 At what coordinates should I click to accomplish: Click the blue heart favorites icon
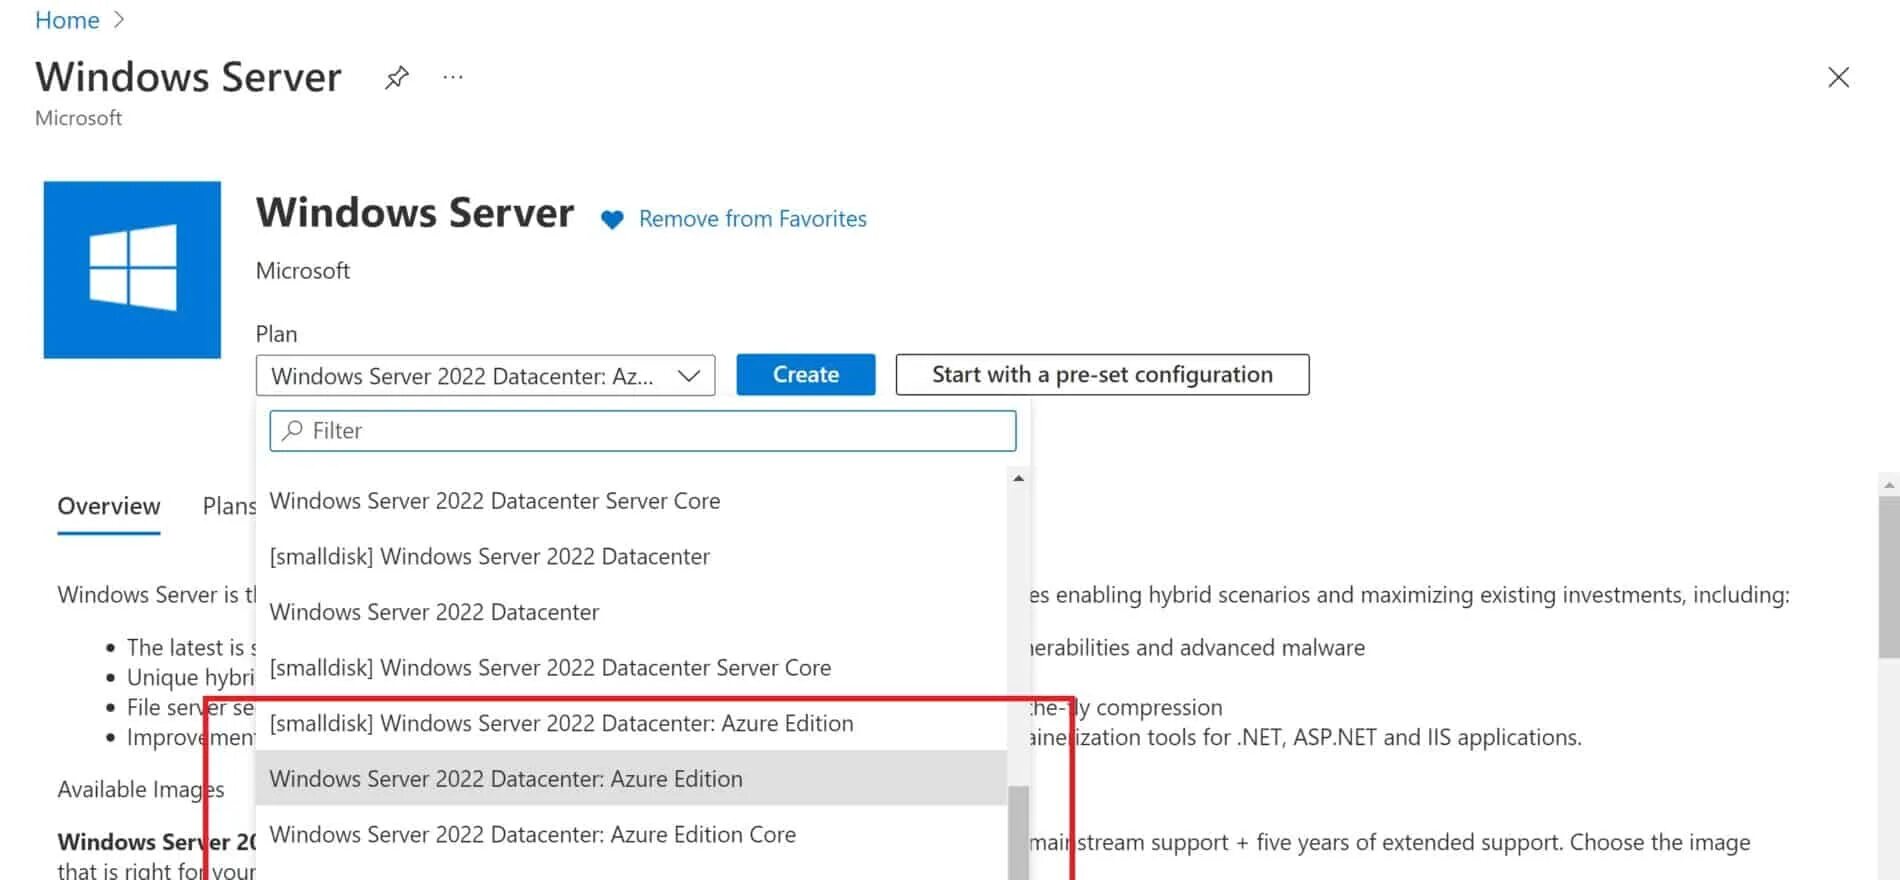pos(612,219)
